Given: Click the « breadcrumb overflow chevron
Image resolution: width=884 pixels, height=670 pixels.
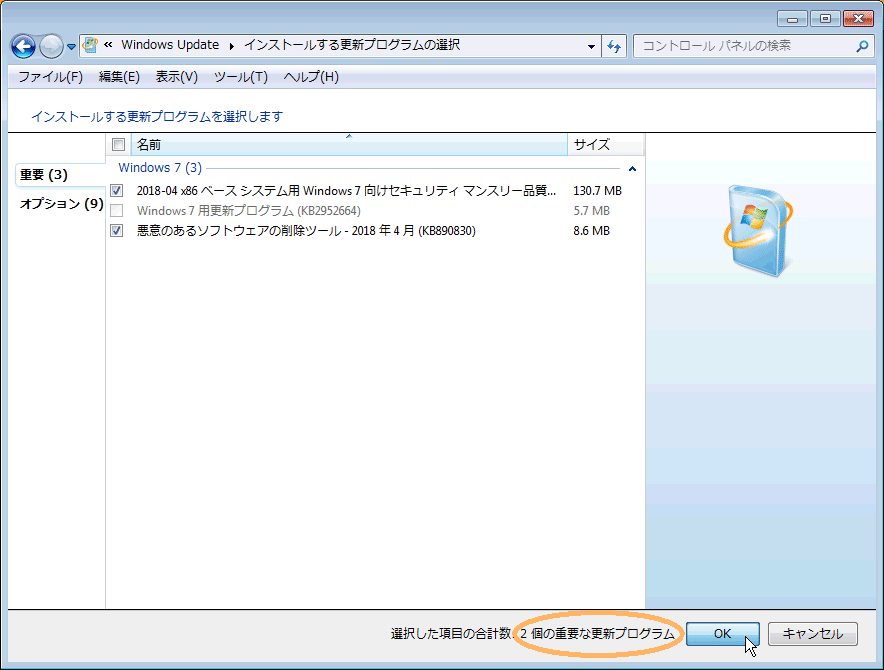Looking at the screenshot, I should click(108, 45).
